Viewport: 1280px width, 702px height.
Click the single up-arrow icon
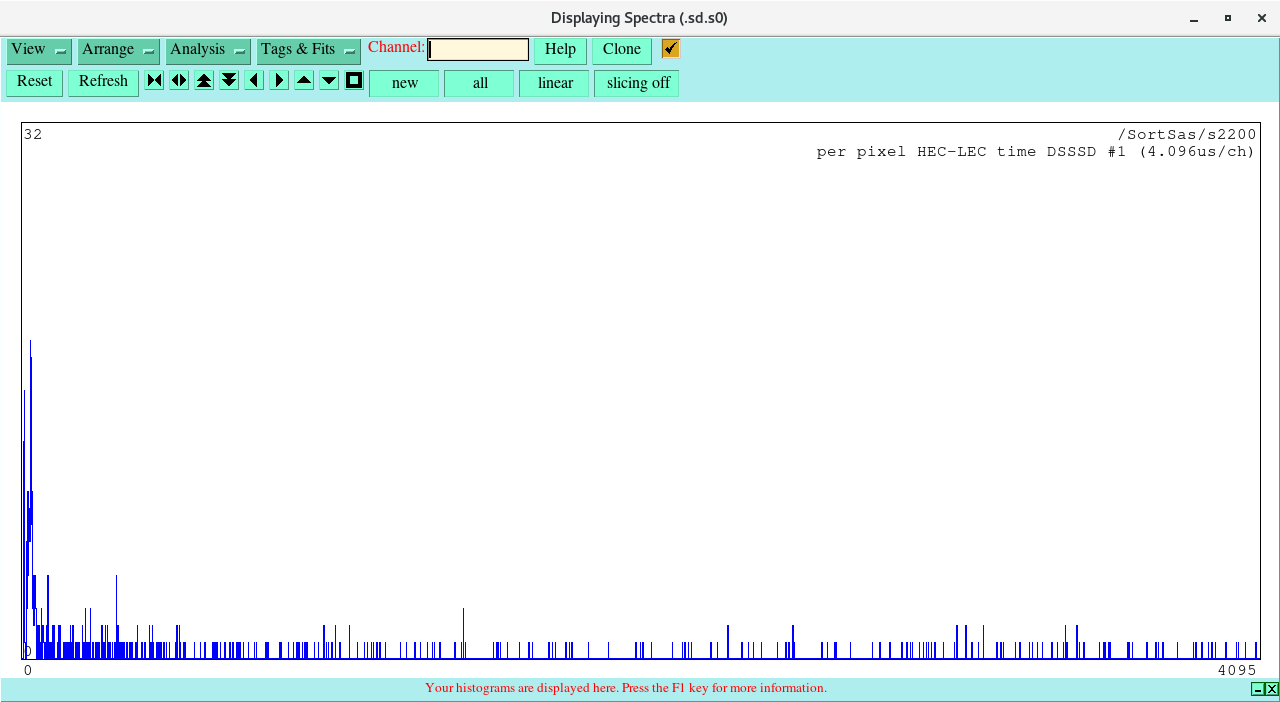coord(304,81)
